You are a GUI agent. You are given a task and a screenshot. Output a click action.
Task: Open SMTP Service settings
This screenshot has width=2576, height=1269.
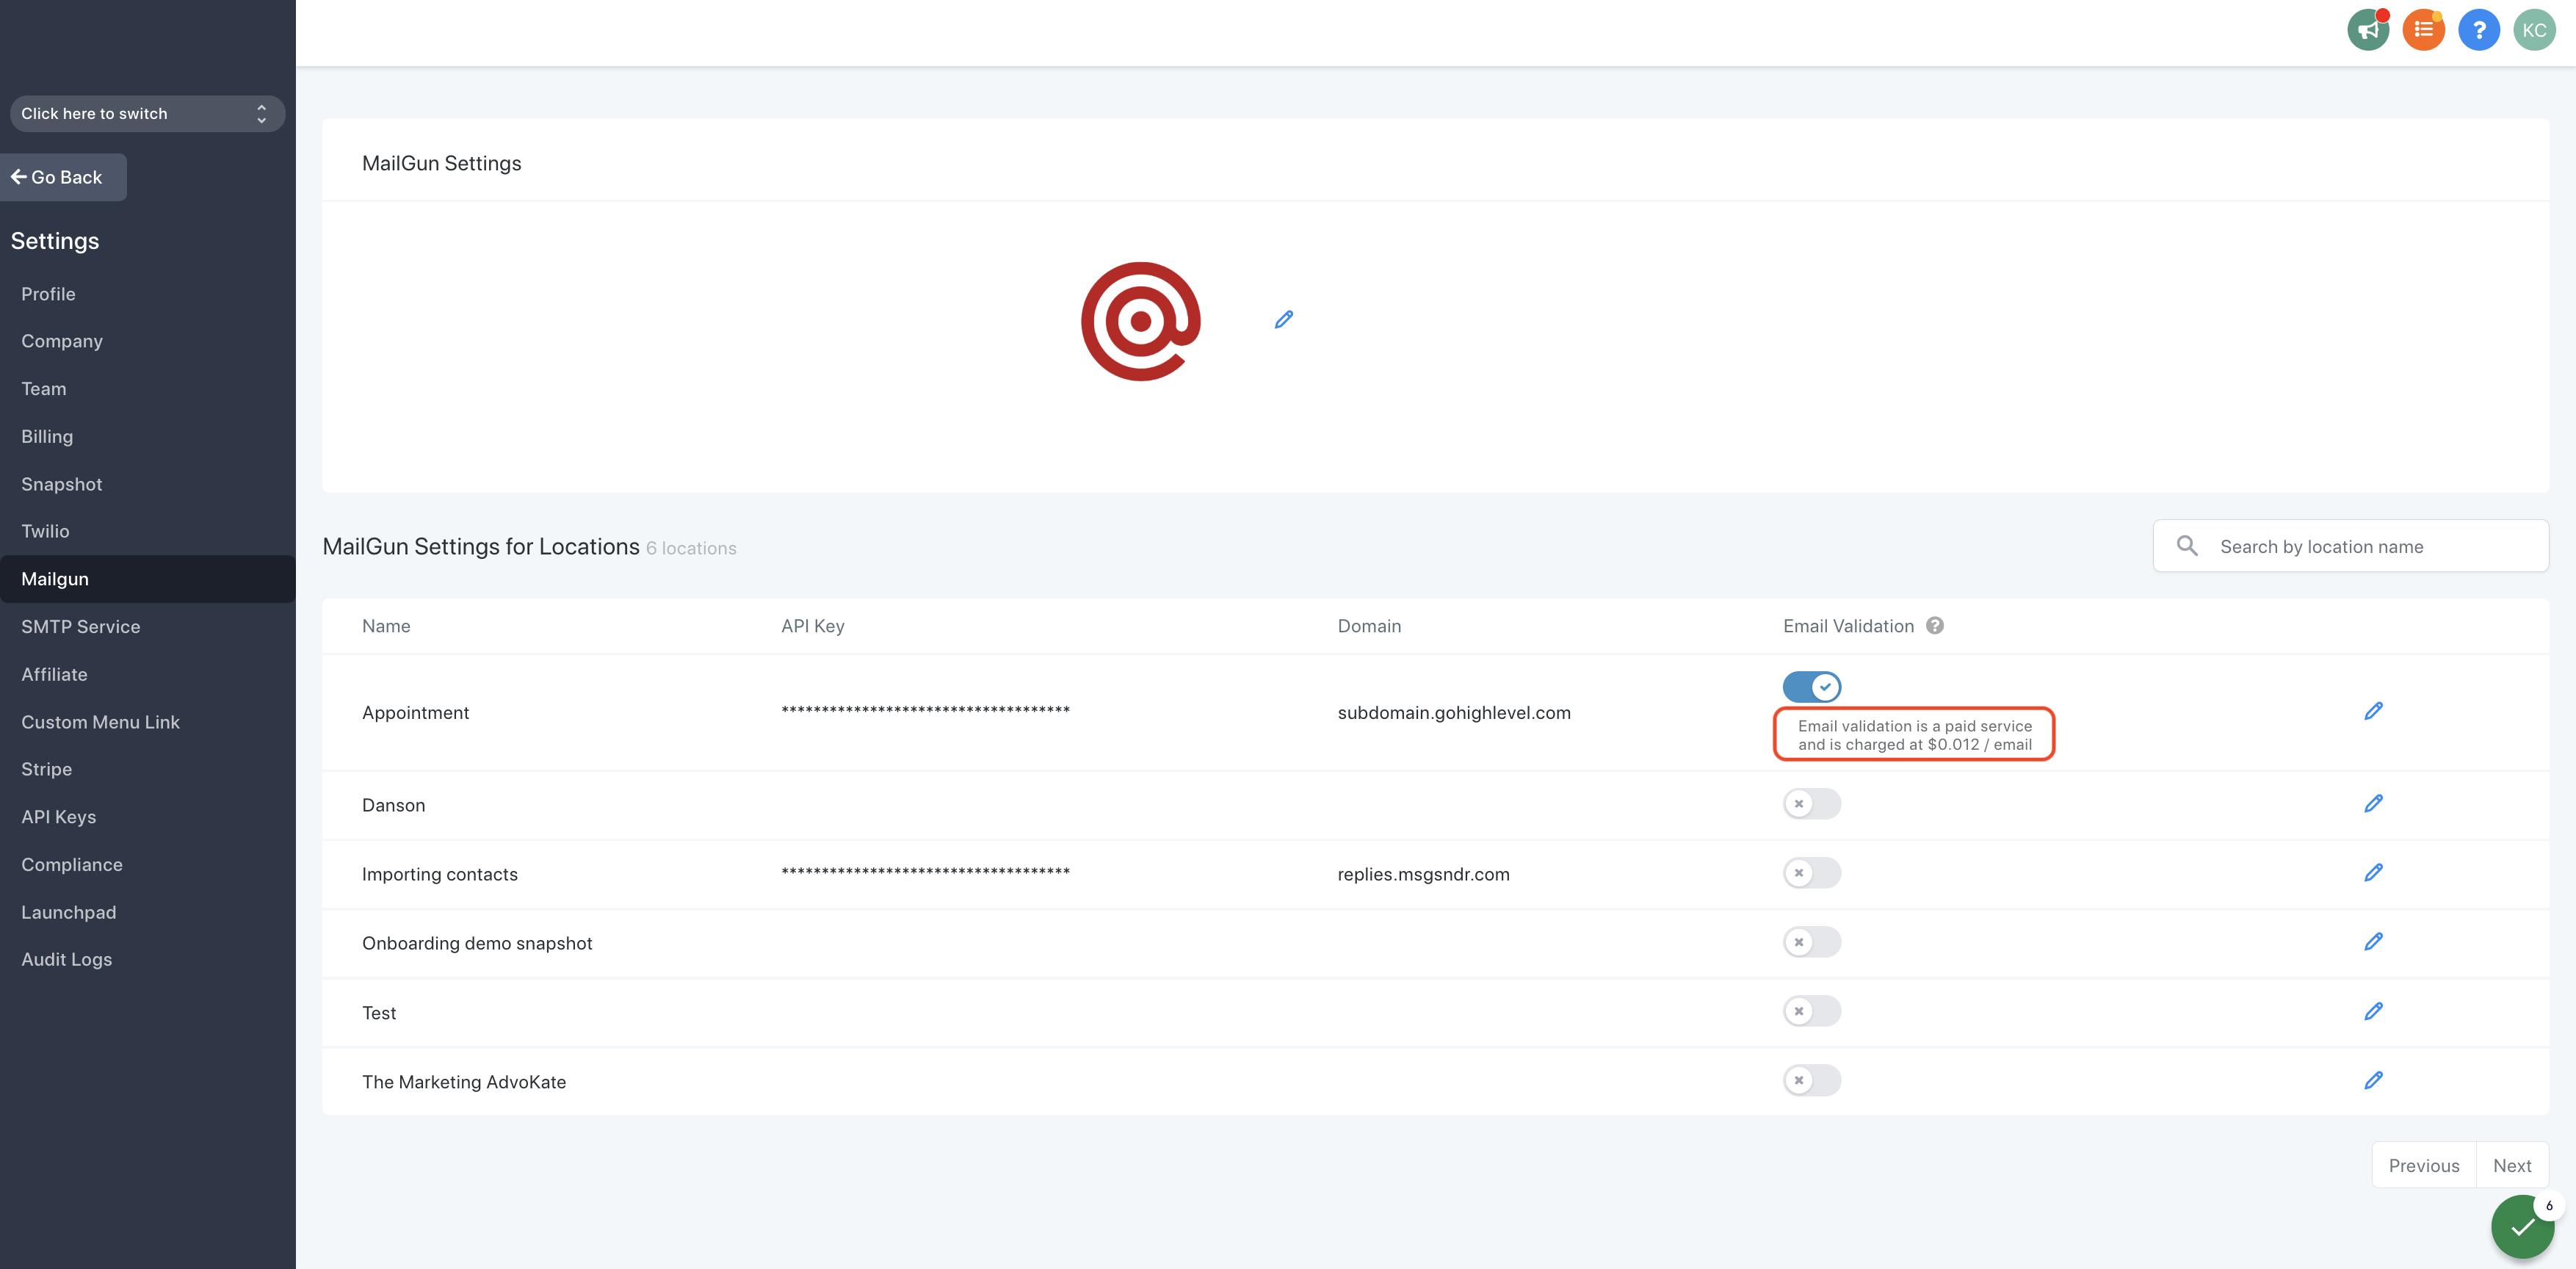tap(81, 627)
